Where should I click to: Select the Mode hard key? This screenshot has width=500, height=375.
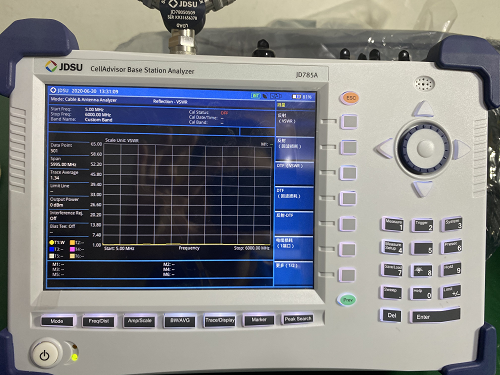click(57, 321)
